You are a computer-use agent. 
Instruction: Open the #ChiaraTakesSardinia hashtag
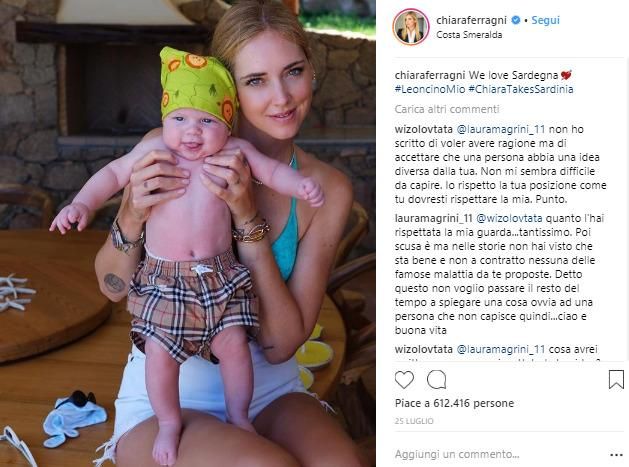coord(521,89)
